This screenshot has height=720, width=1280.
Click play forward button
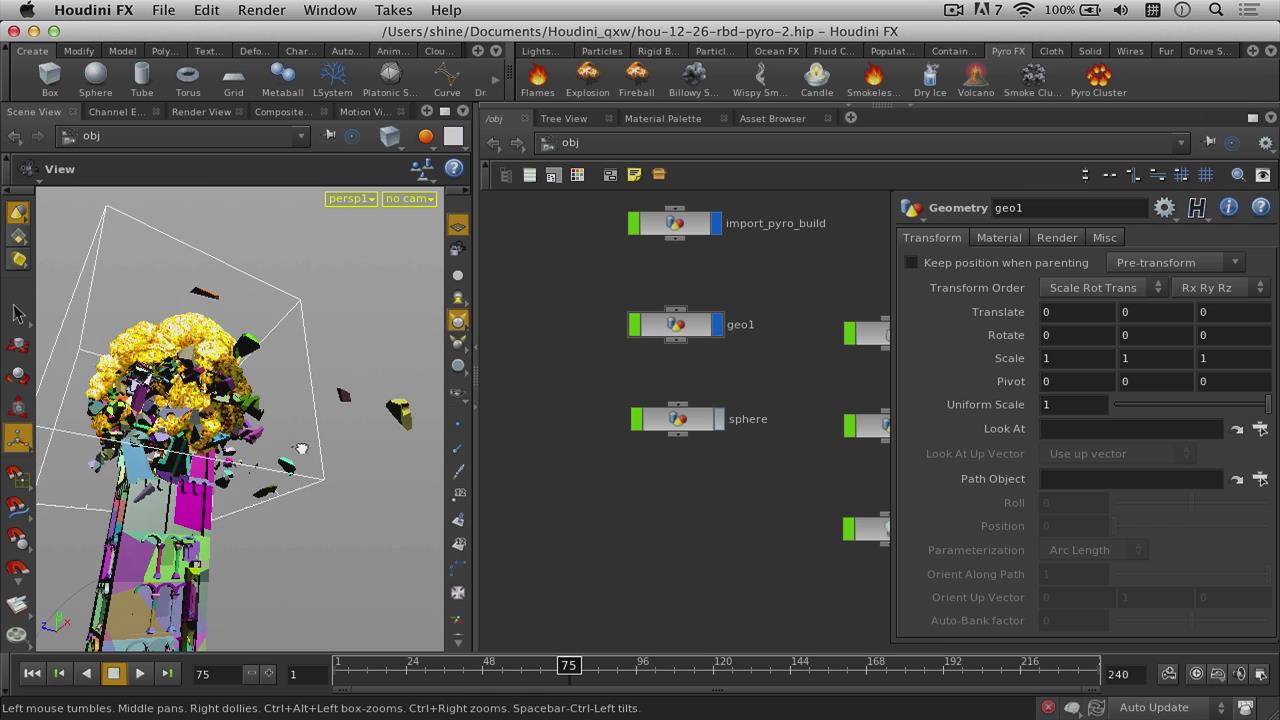coord(140,674)
